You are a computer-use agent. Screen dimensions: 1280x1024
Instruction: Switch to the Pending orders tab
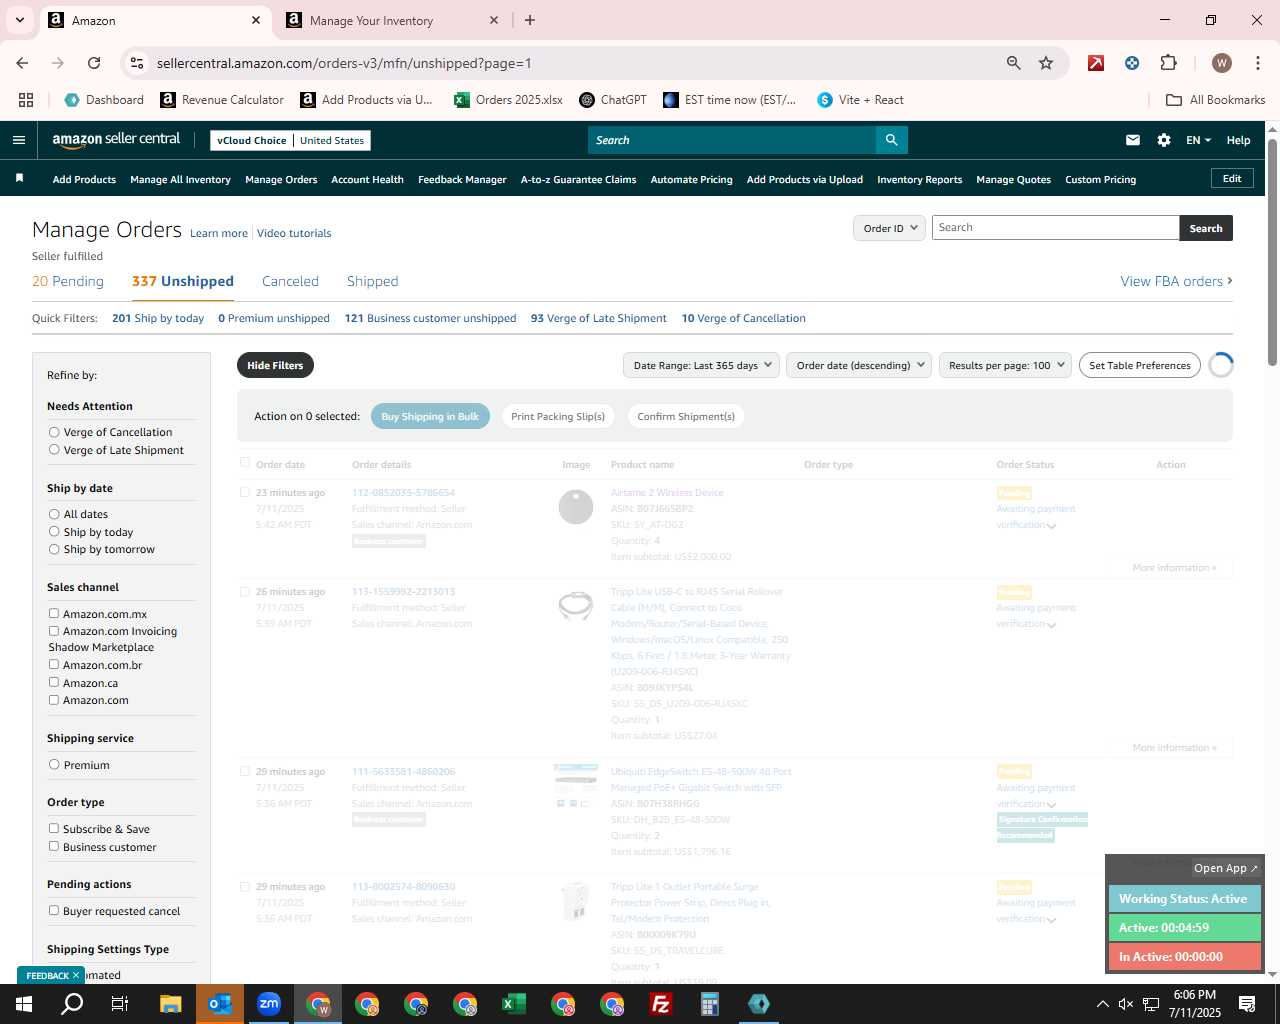click(x=68, y=281)
